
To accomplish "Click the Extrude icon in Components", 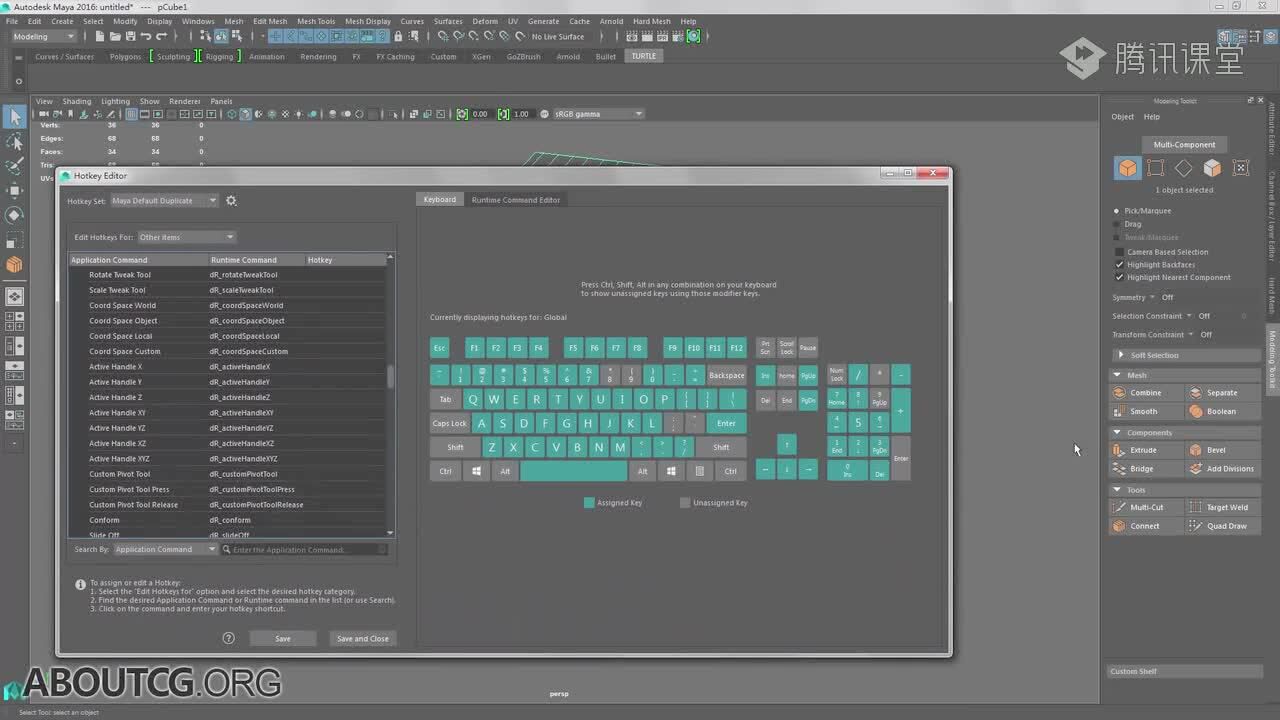I will point(1119,450).
